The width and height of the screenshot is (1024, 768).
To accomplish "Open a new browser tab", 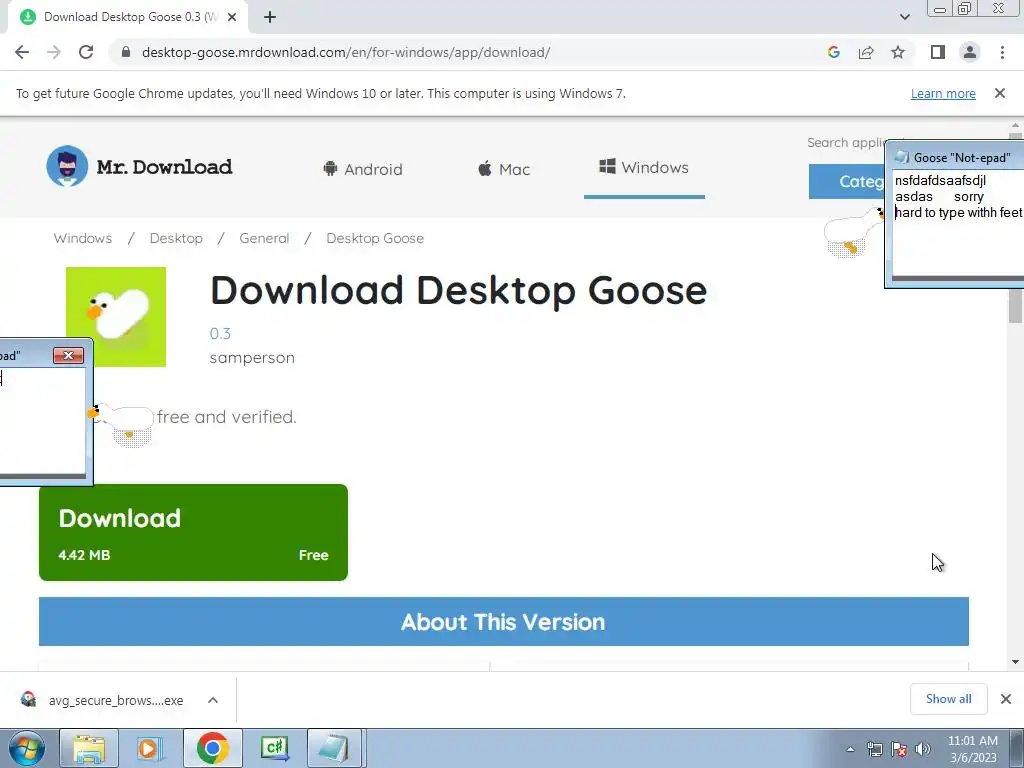I will [270, 18].
